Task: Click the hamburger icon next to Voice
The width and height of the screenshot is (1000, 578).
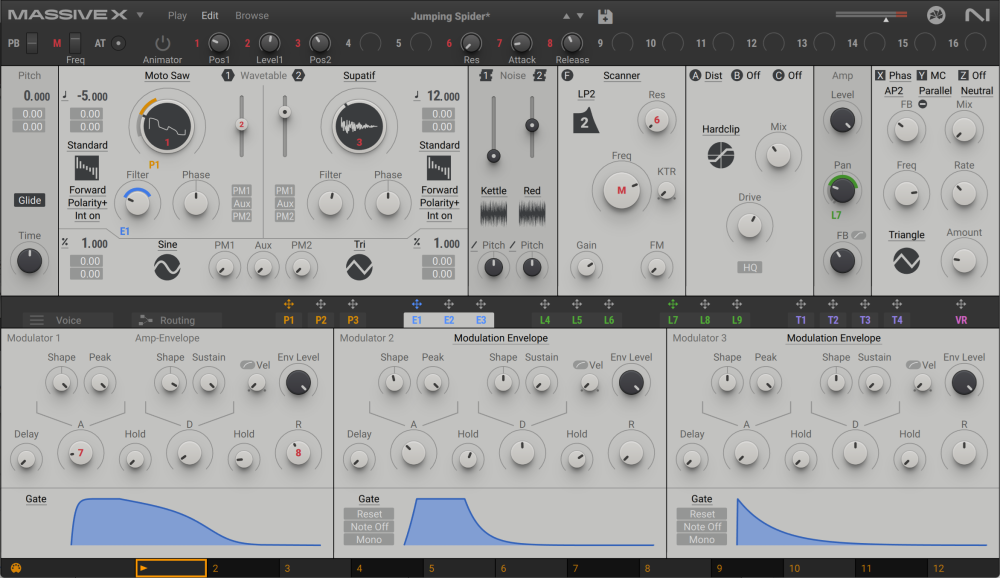Action: pos(37,320)
